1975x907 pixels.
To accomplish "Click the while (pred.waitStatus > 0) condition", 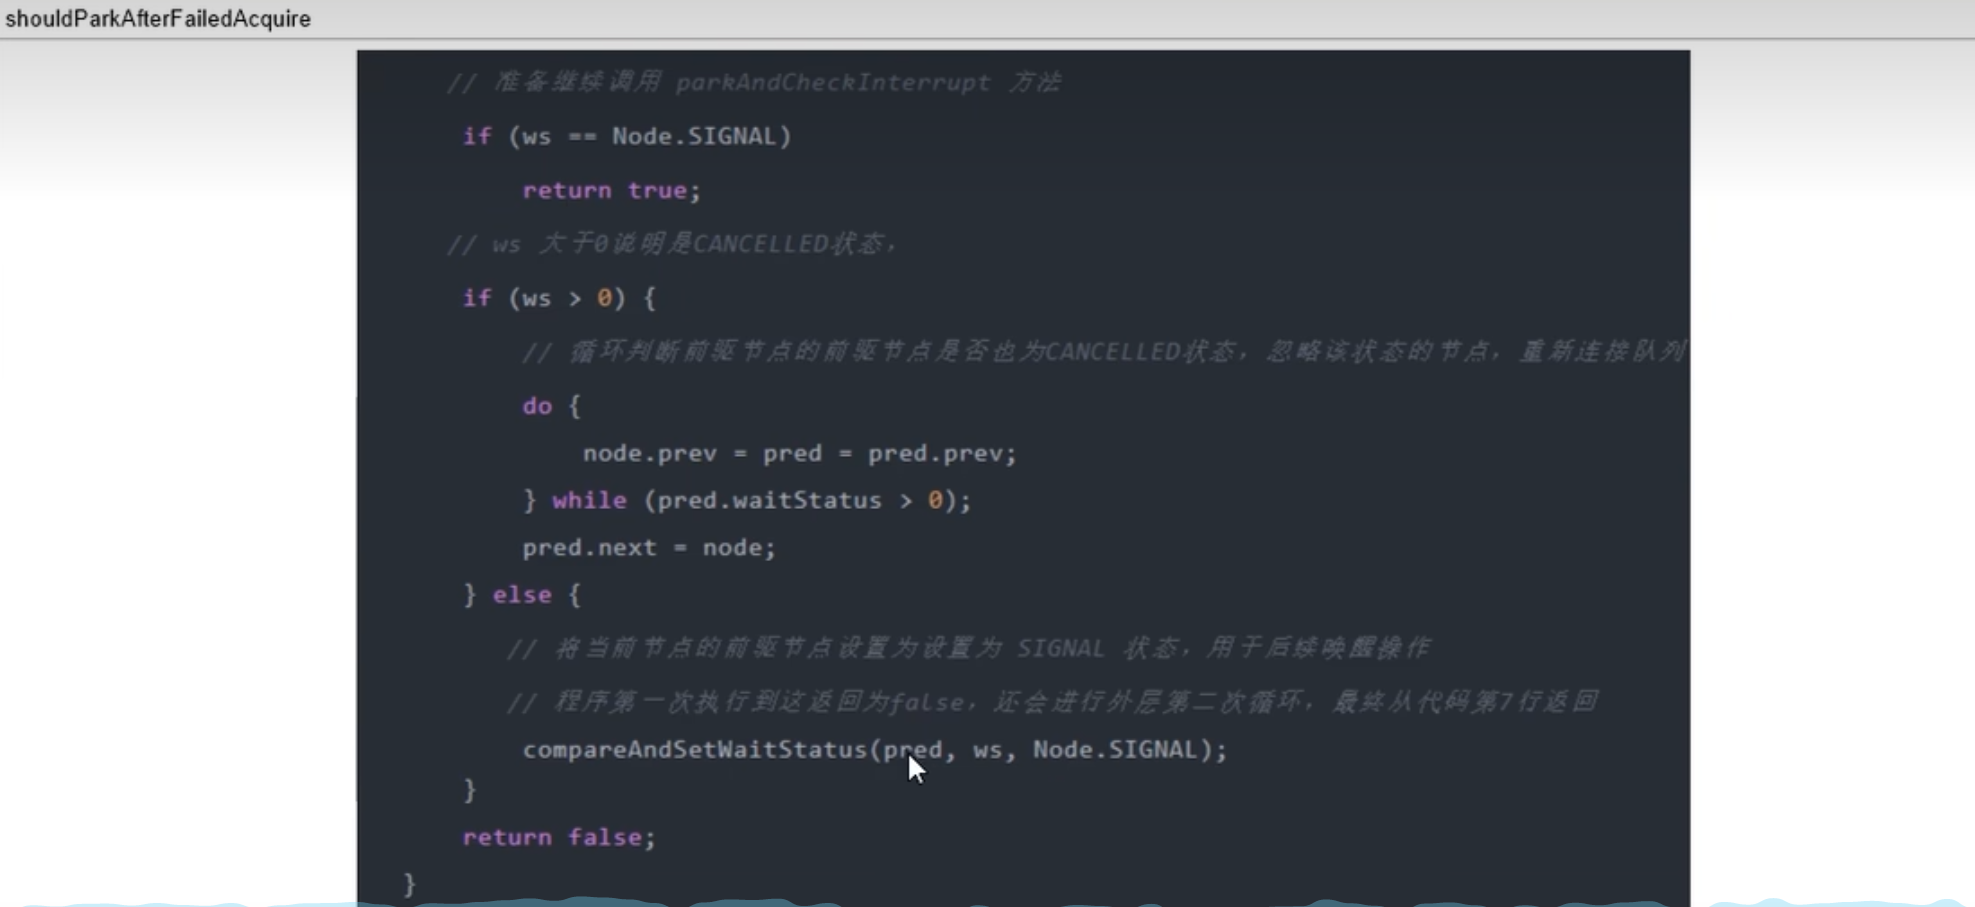I will click(760, 500).
